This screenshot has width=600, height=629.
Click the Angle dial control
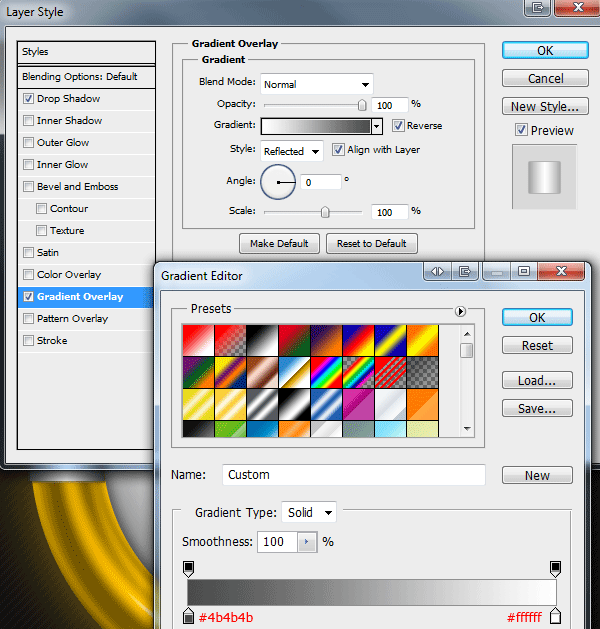pyautogui.click(x=278, y=182)
